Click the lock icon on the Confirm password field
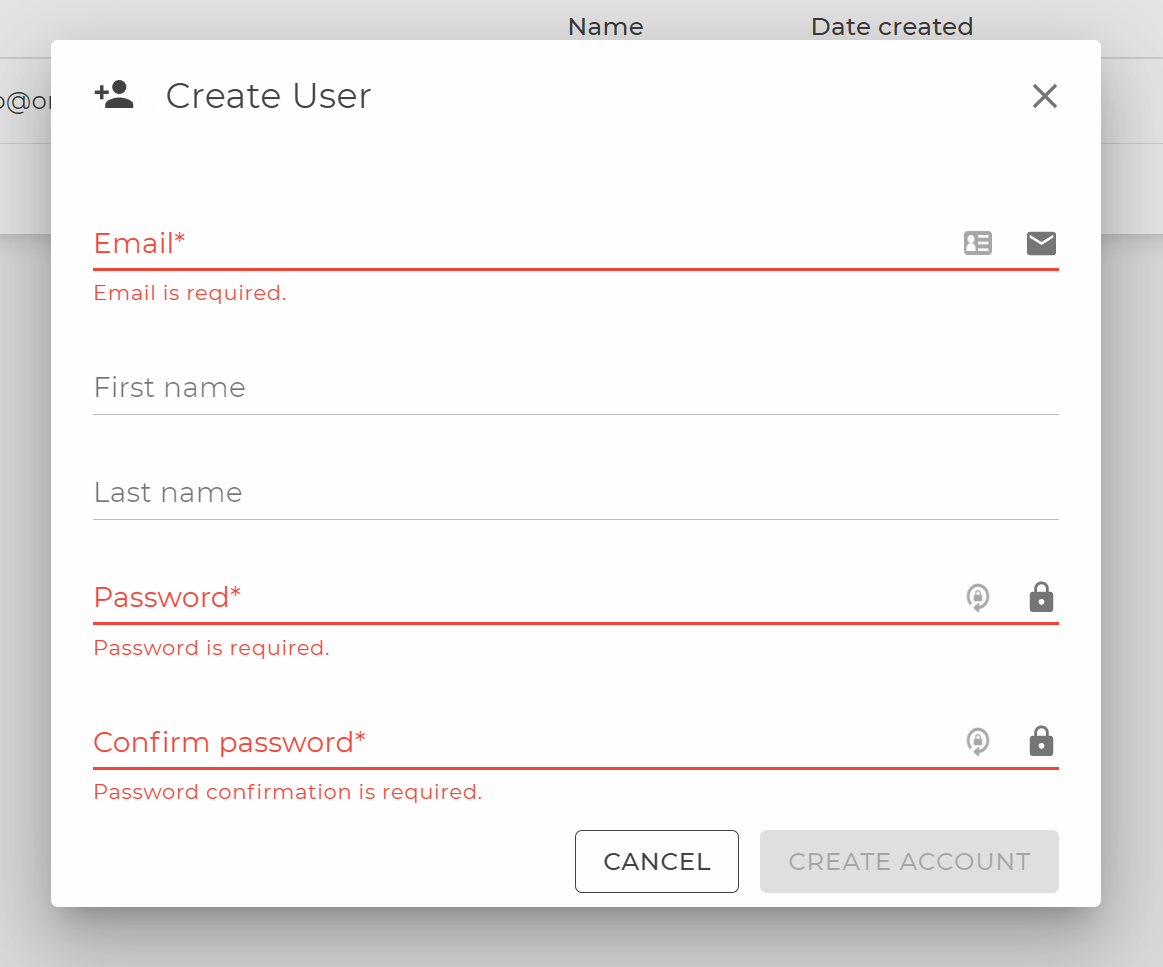The height and width of the screenshot is (967, 1163). point(1041,742)
